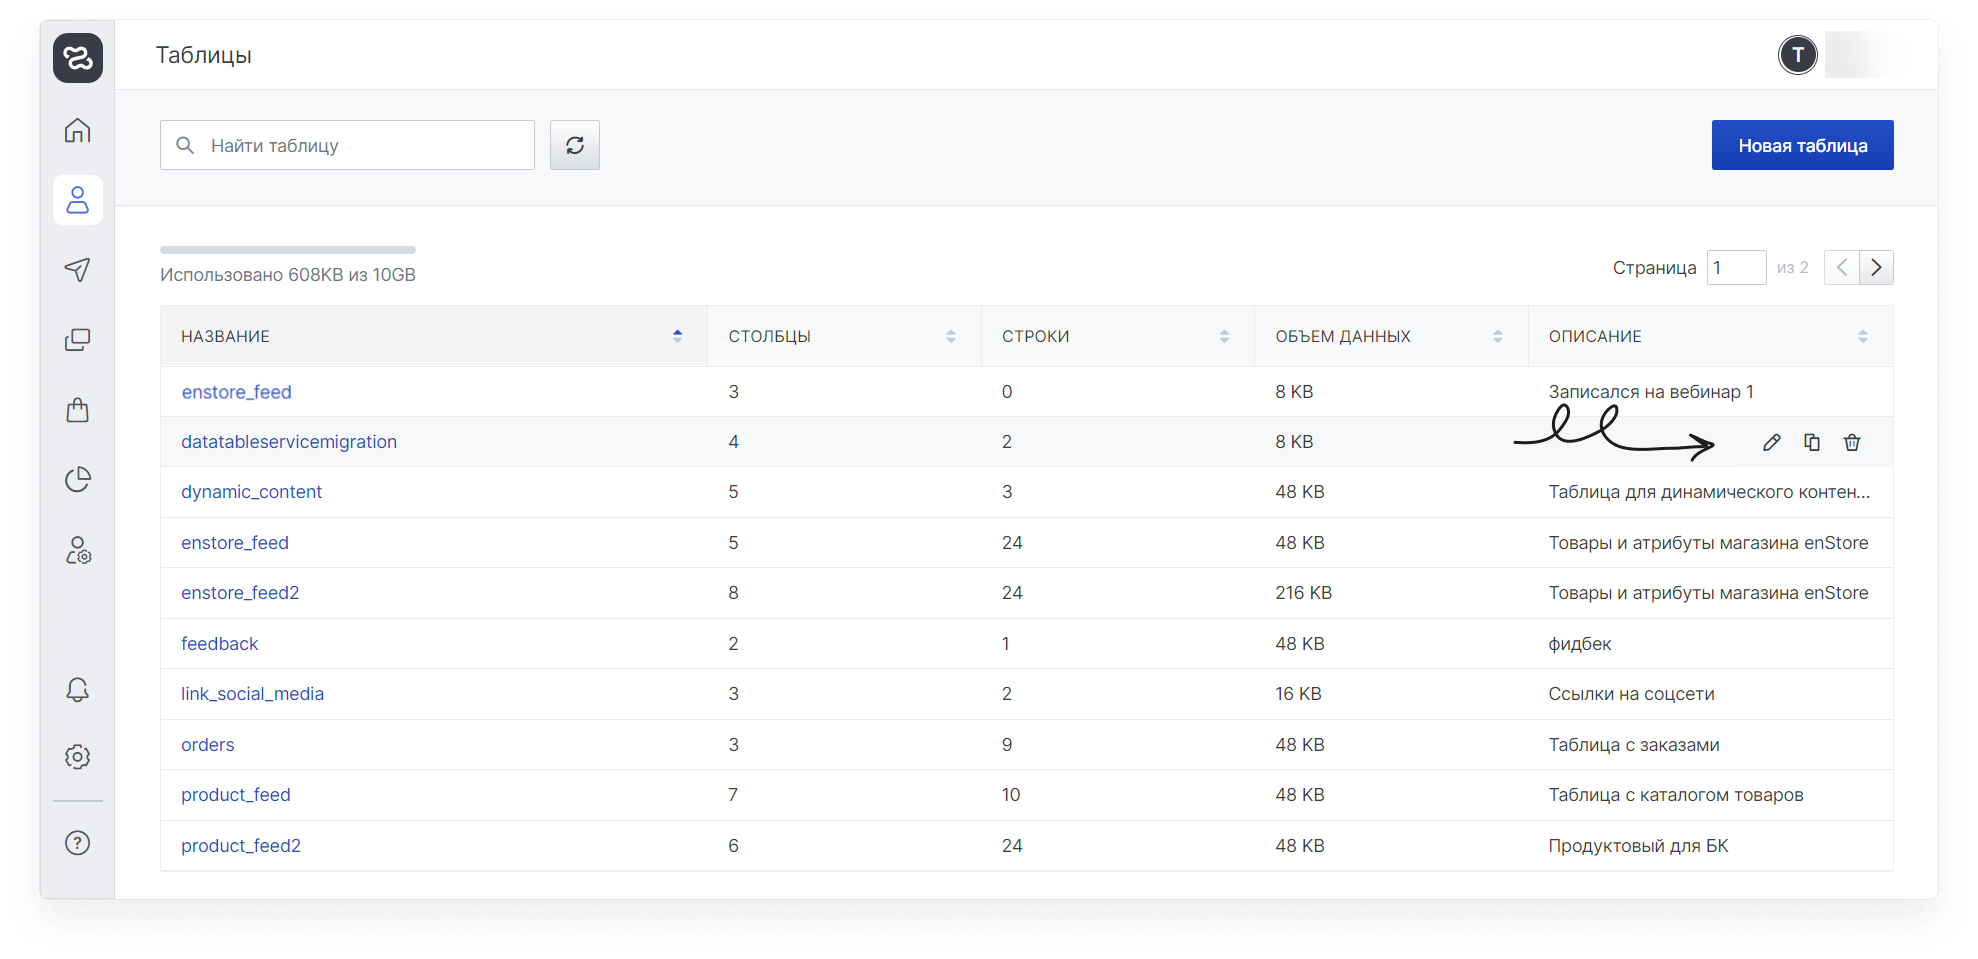Image resolution: width=1978 pixels, height=959 pixels.
Task: Click the app logo in sidebar
Action: [78, 58]
